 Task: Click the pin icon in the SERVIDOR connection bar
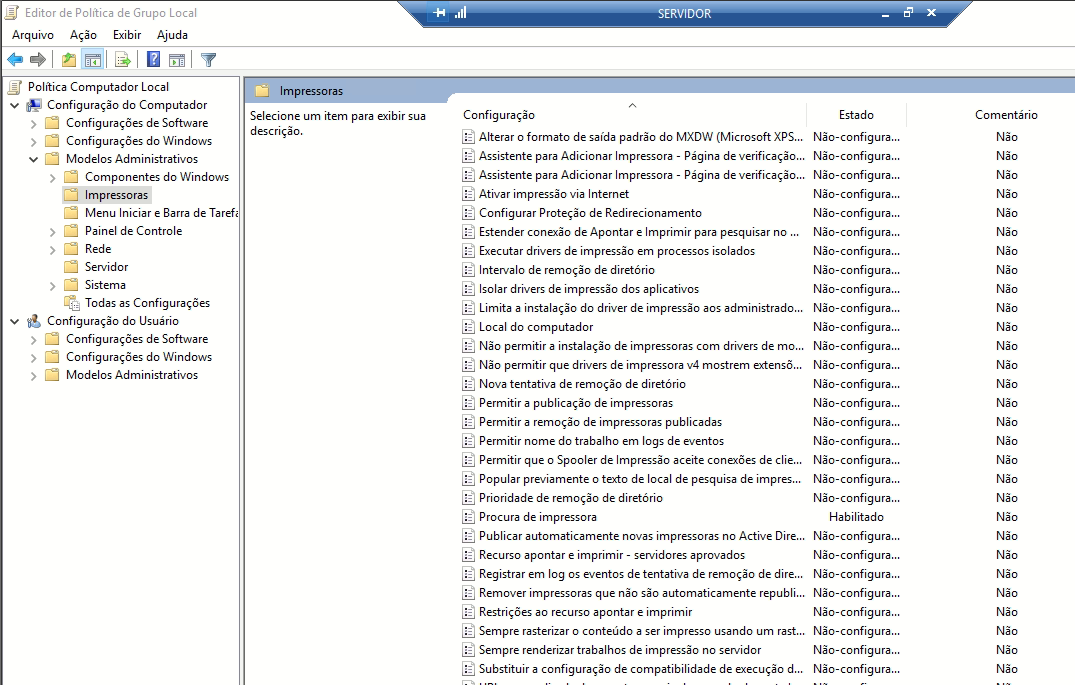coord(439,12)
